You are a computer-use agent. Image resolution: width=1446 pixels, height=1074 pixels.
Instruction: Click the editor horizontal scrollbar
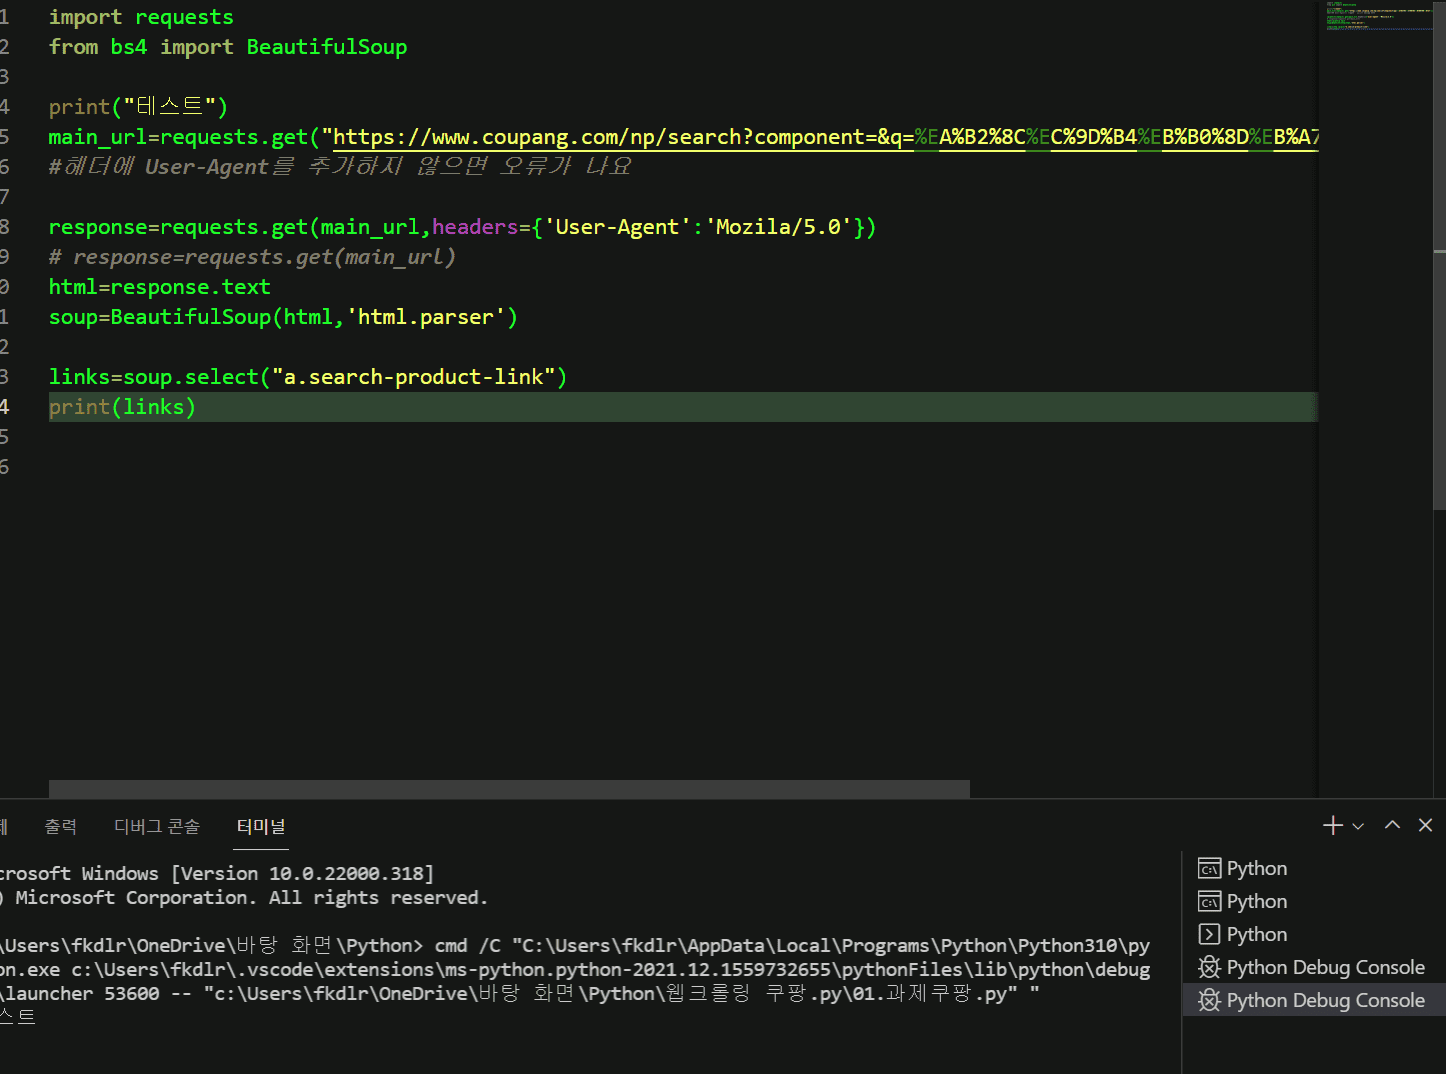point(509,789)
